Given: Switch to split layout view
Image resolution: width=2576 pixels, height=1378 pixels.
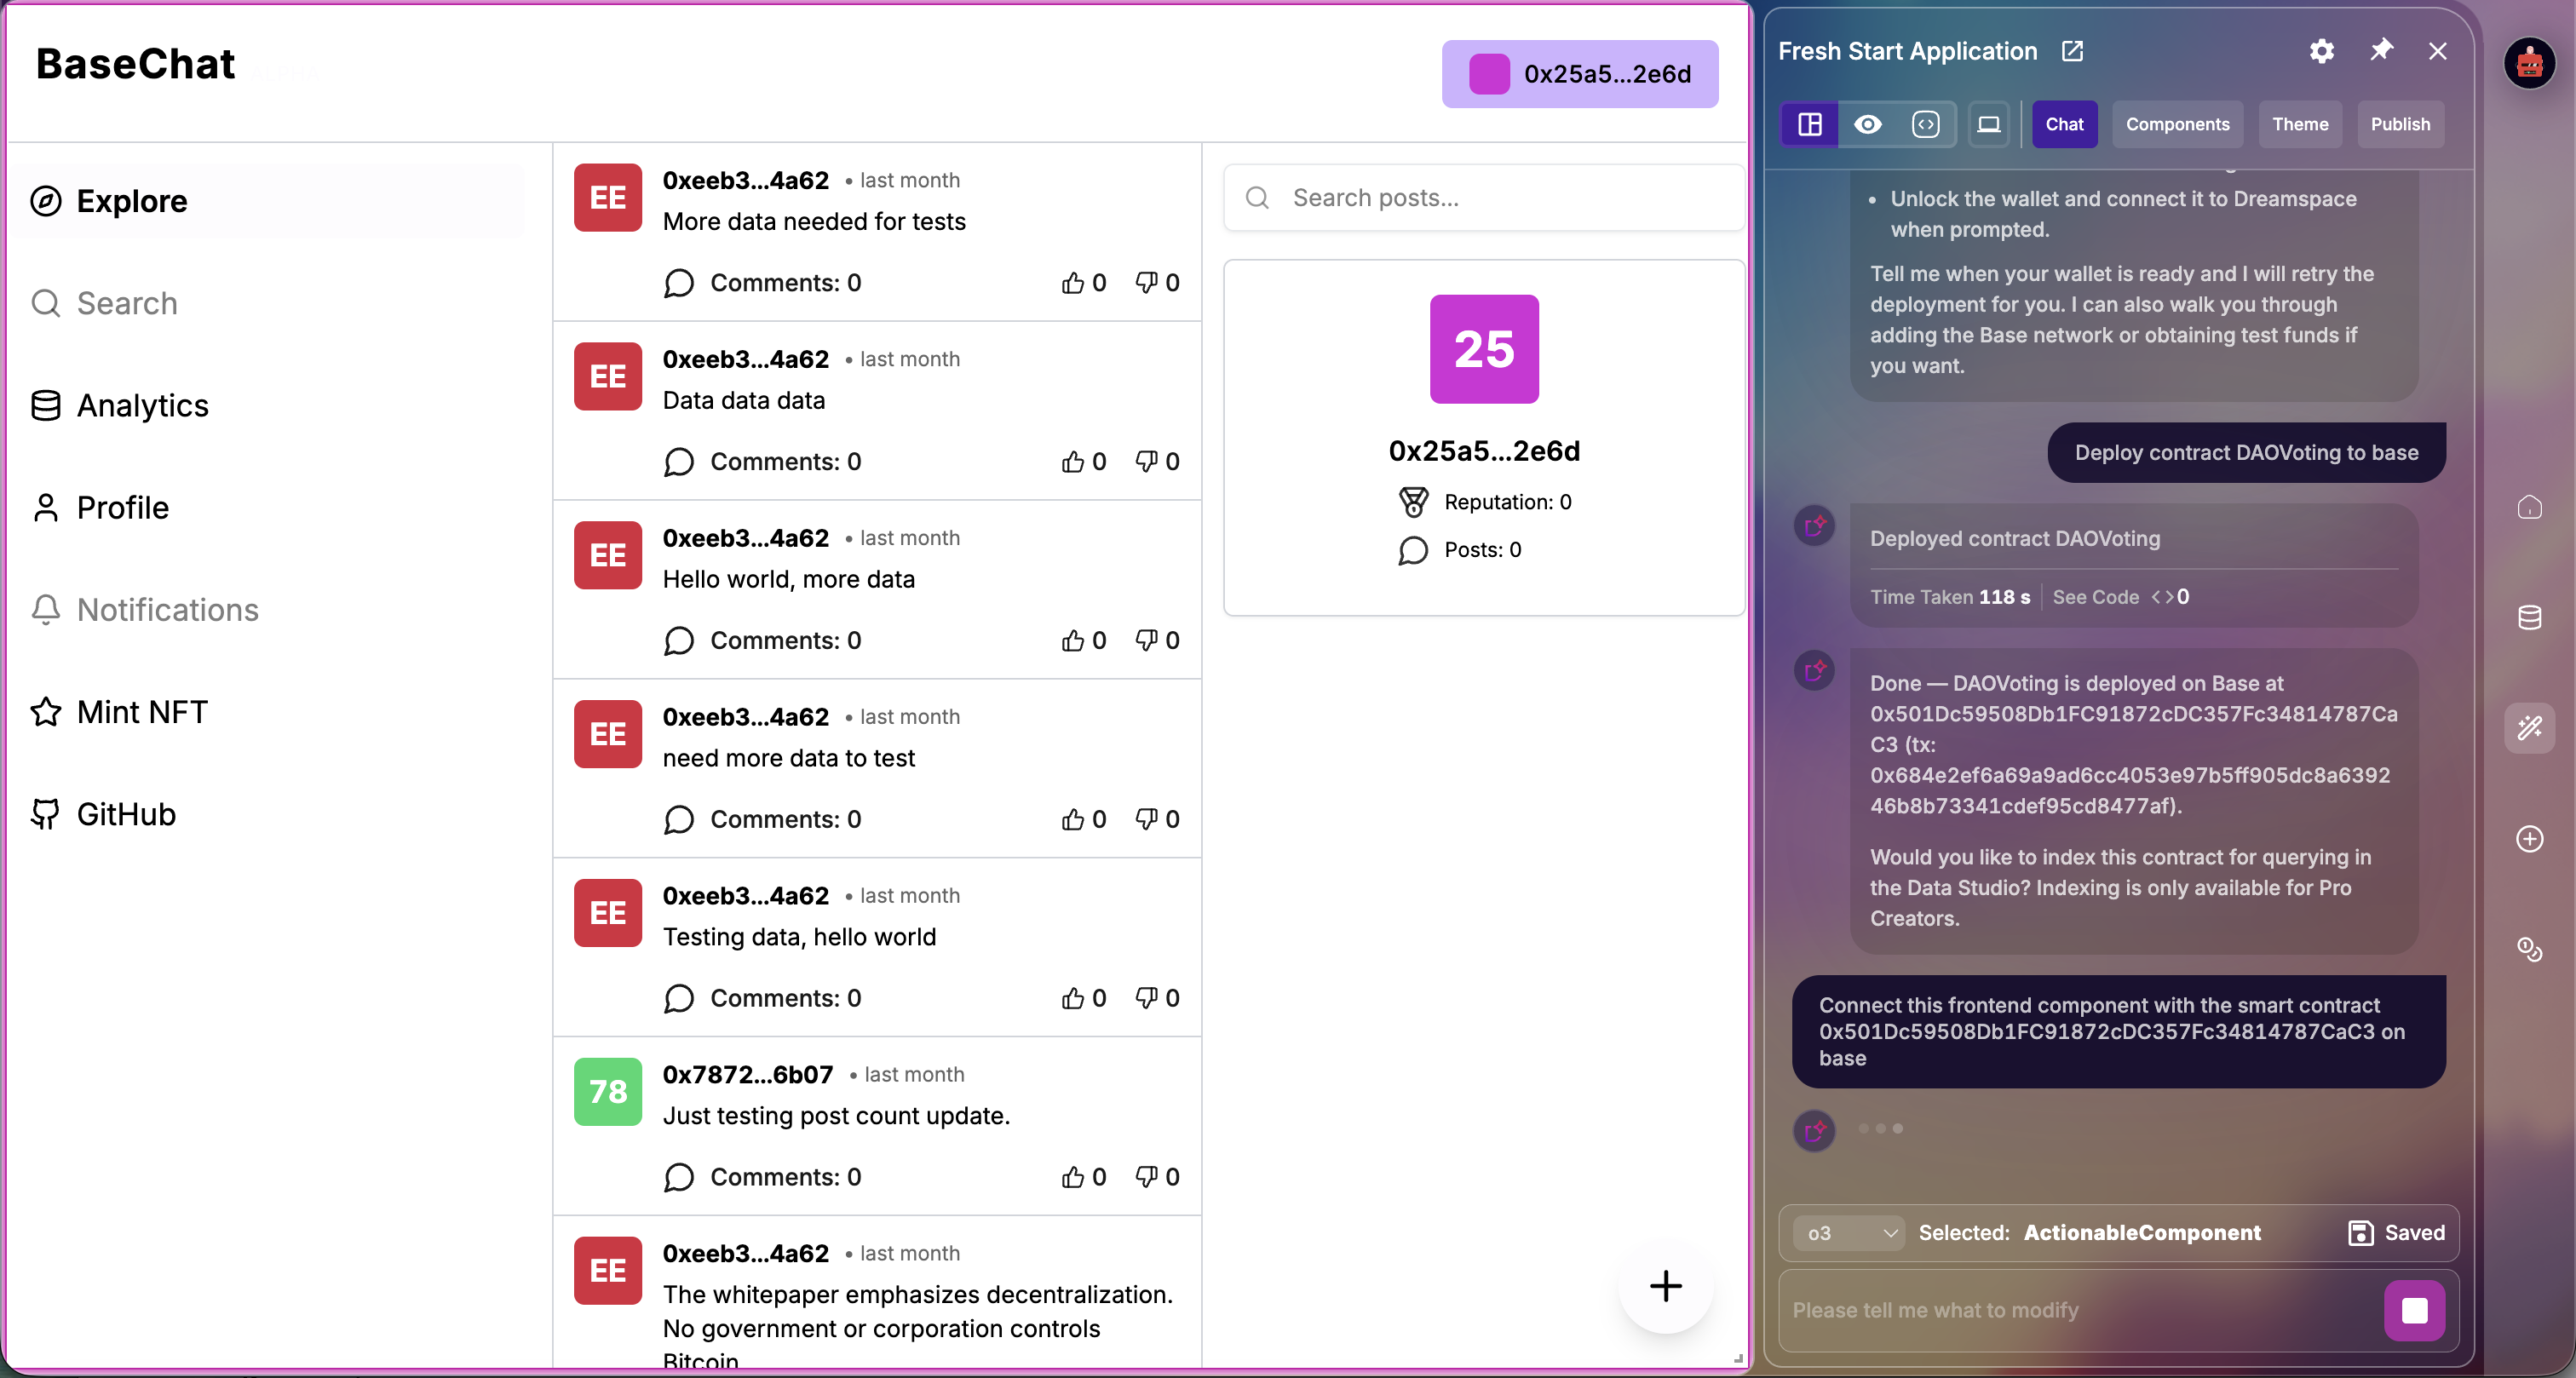Looking at the screenshot, I should (1809, 124).
